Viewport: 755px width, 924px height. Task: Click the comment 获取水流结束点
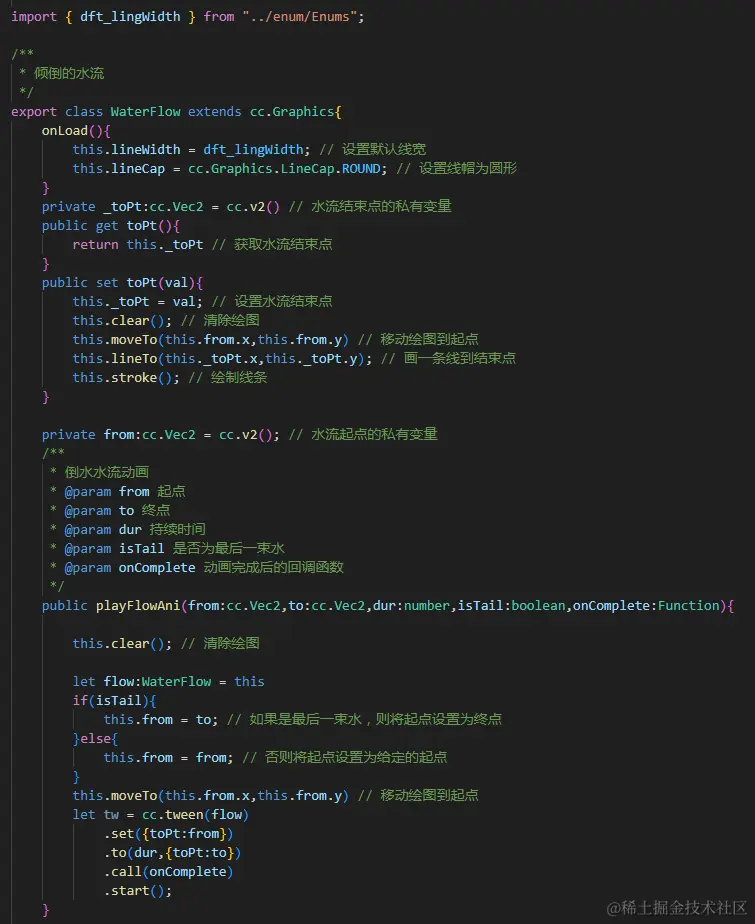[x=283, y=245]
